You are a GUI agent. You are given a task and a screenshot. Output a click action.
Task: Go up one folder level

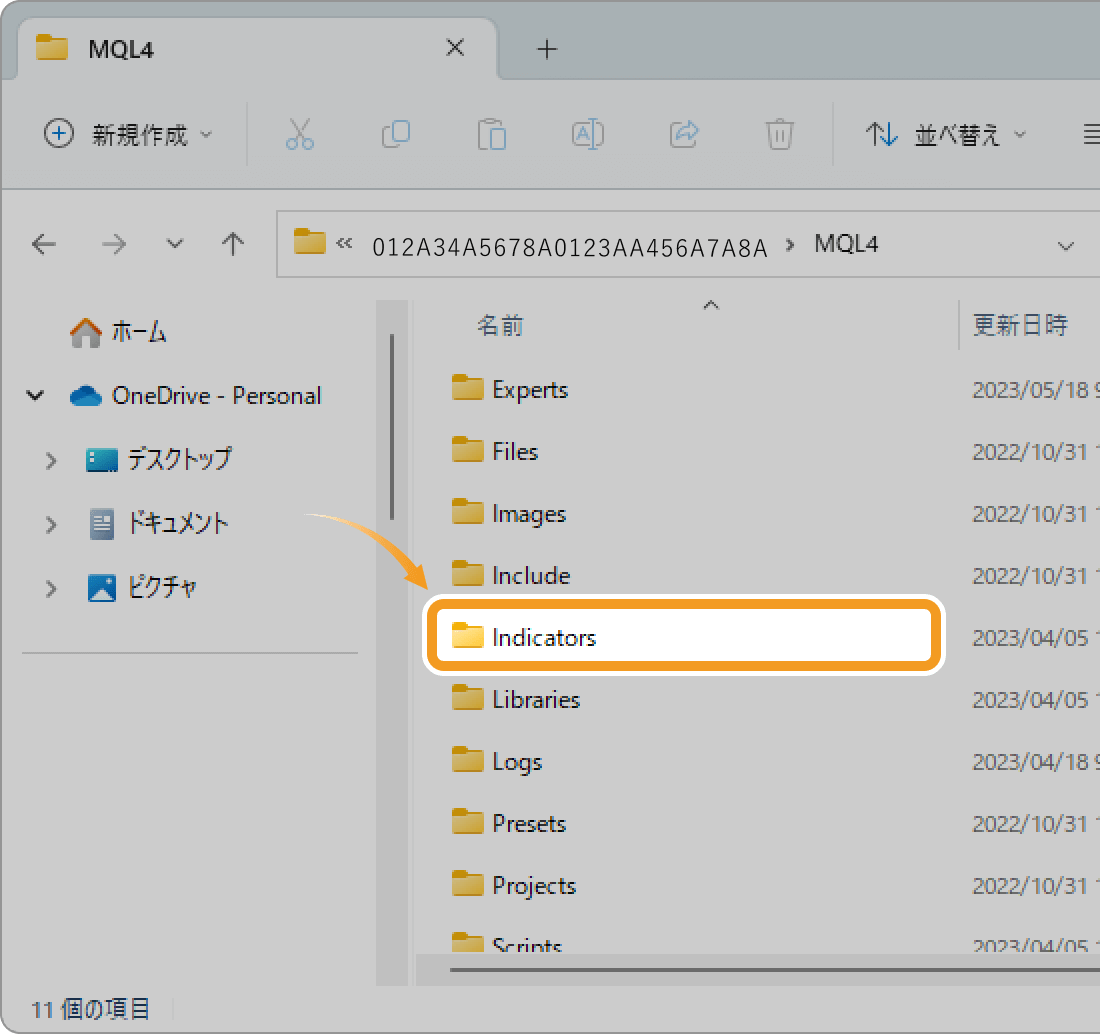click(233, 244)
